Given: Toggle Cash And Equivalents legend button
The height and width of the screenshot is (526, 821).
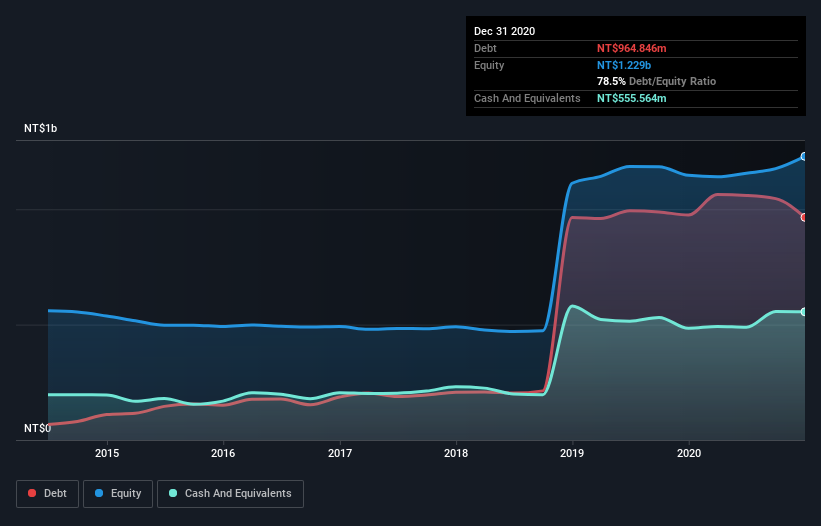Looking at the screenshot, I should (x=230, y=494).
